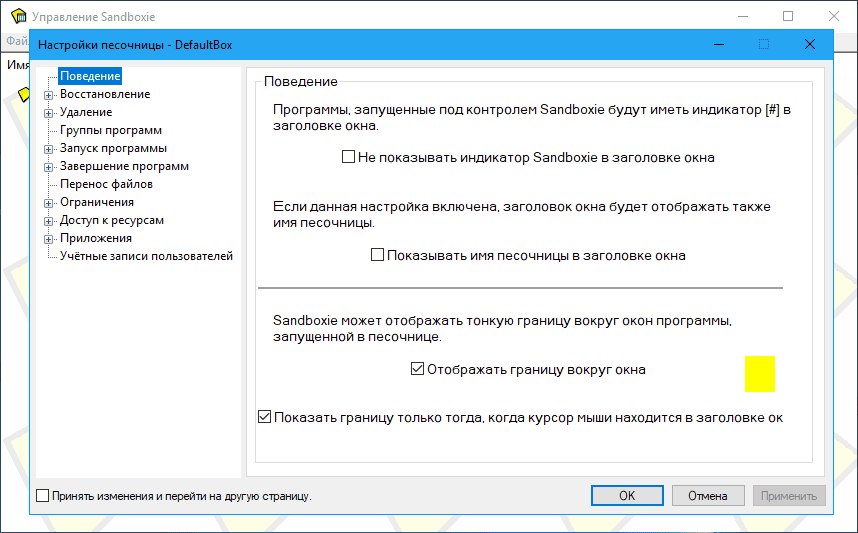This screenshot has height=533, width=858.
Task: Click the Sandboxie app icon in title bar
Action: pos(19,16)
